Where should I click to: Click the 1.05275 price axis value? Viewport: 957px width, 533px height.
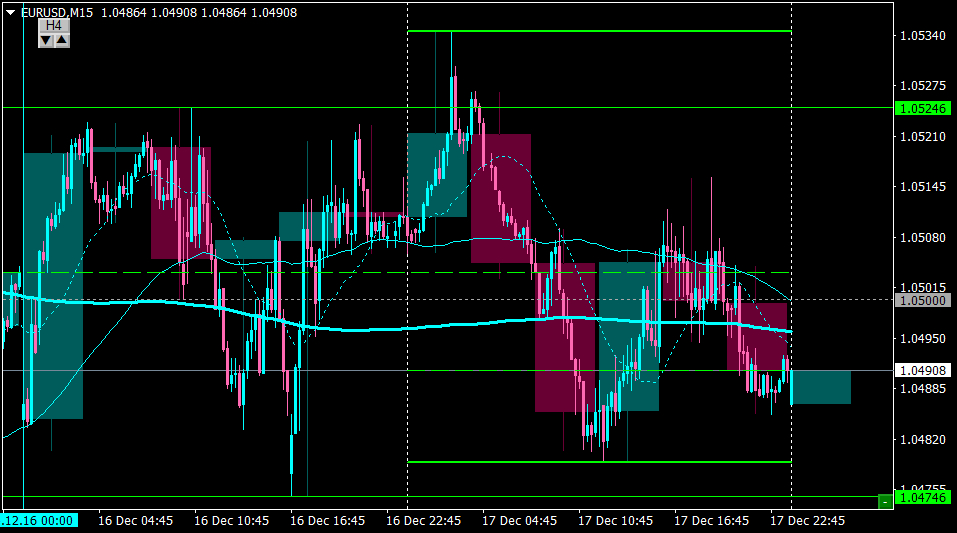coord(923,86)
